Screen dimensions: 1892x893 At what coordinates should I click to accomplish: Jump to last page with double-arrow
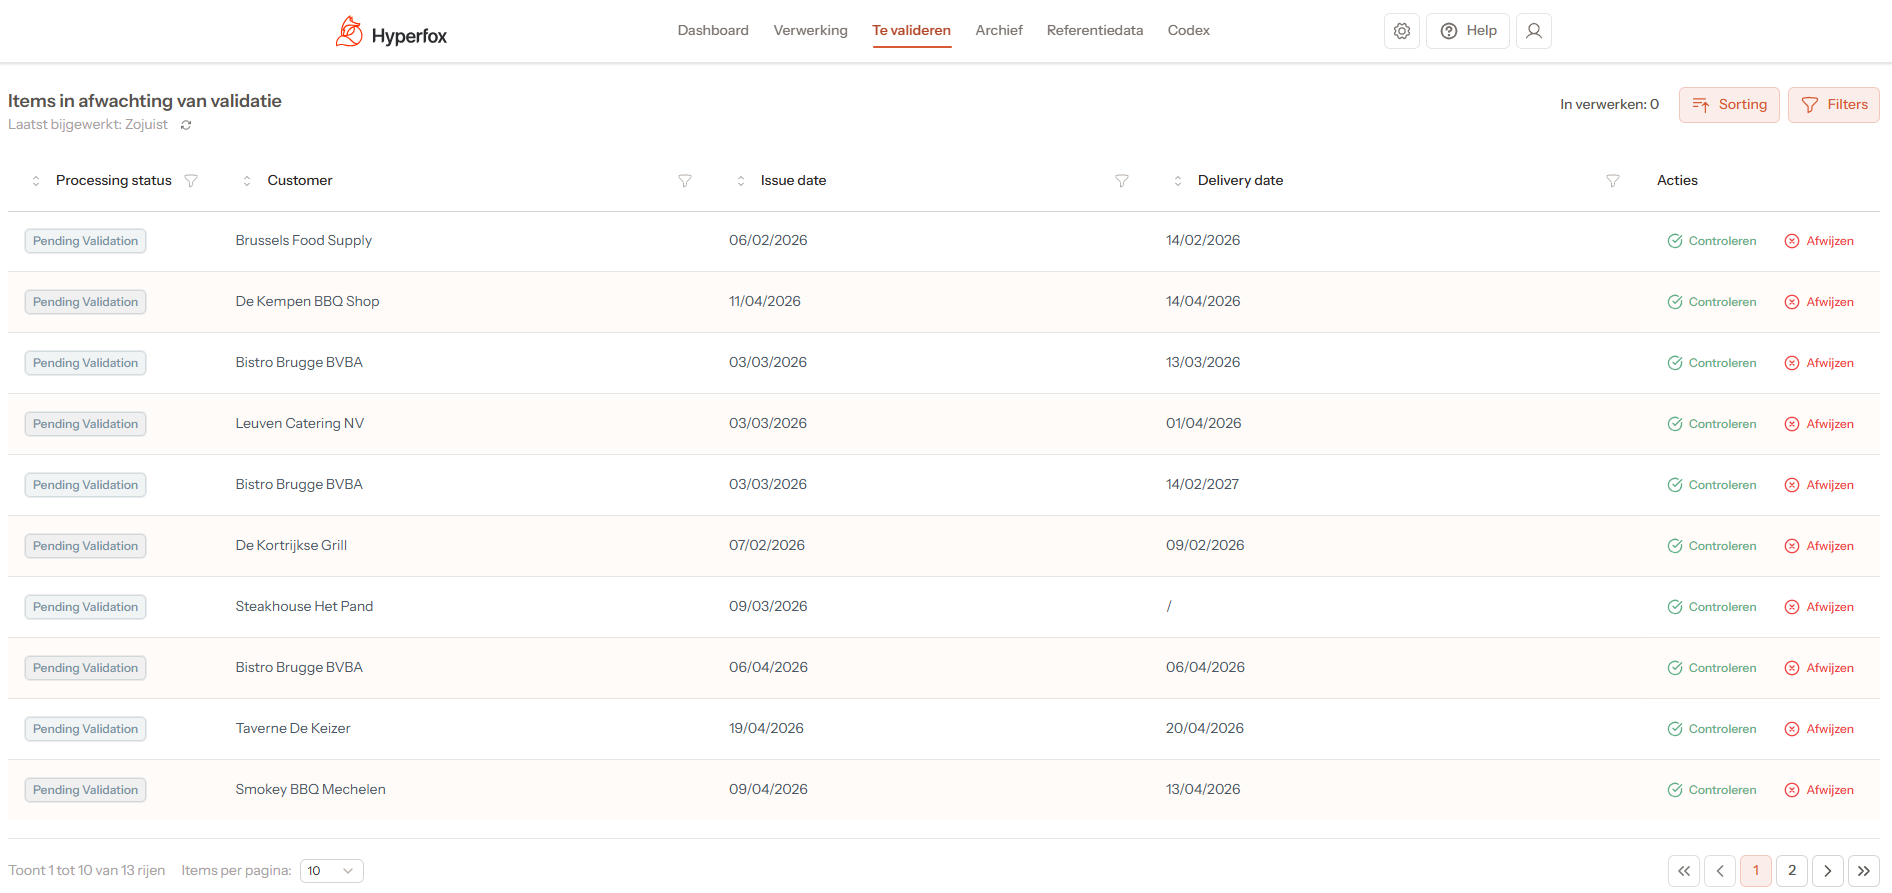tap(1864, 871)
